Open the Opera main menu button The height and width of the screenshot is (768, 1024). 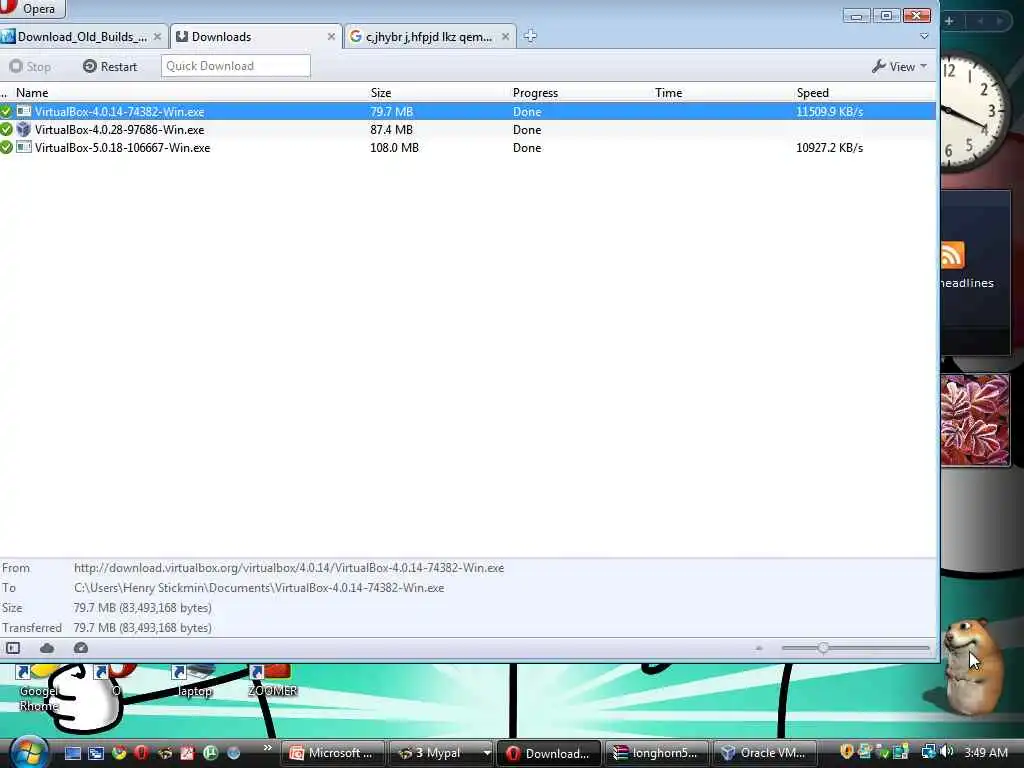click(31, 8)
